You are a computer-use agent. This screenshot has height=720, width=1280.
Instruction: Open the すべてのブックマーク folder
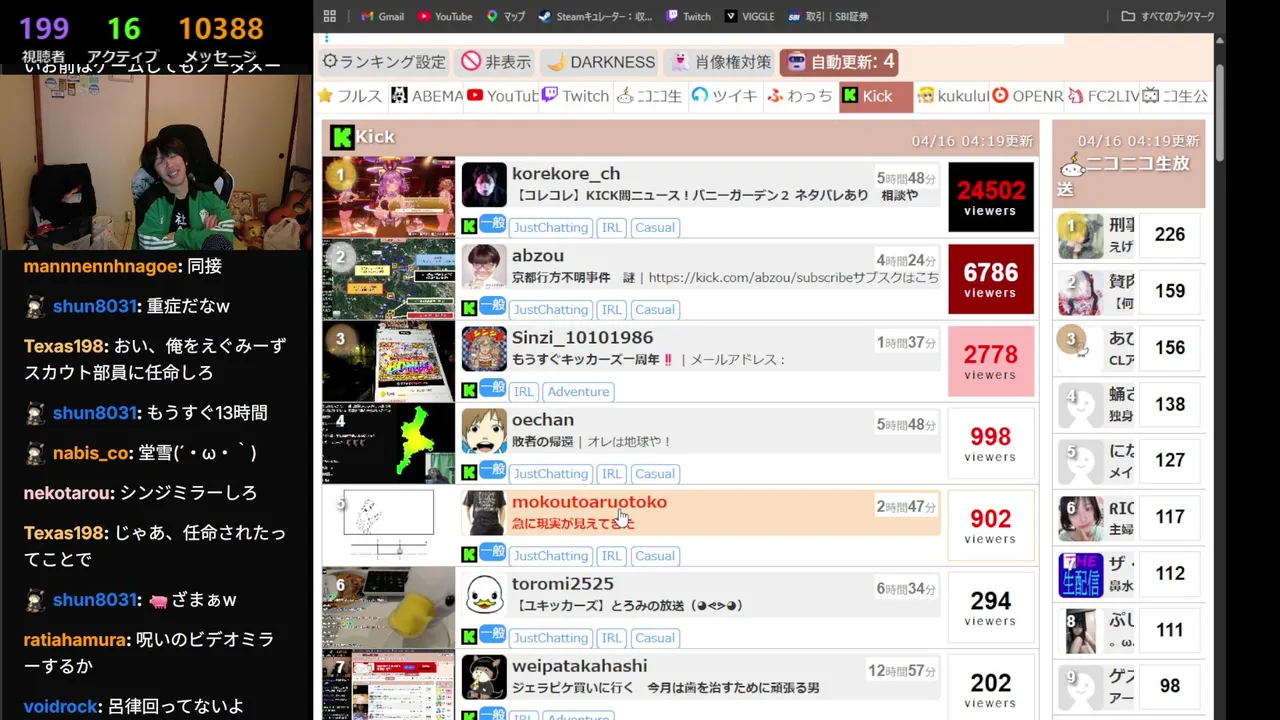point(1168,16)
